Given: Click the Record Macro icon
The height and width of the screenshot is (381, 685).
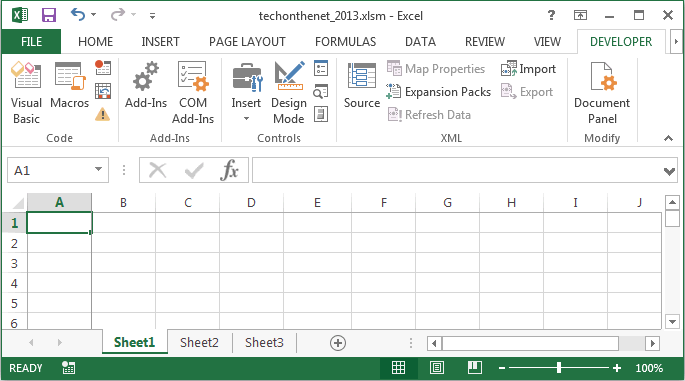Looking at the screenshot, I should tap(103, 68).
